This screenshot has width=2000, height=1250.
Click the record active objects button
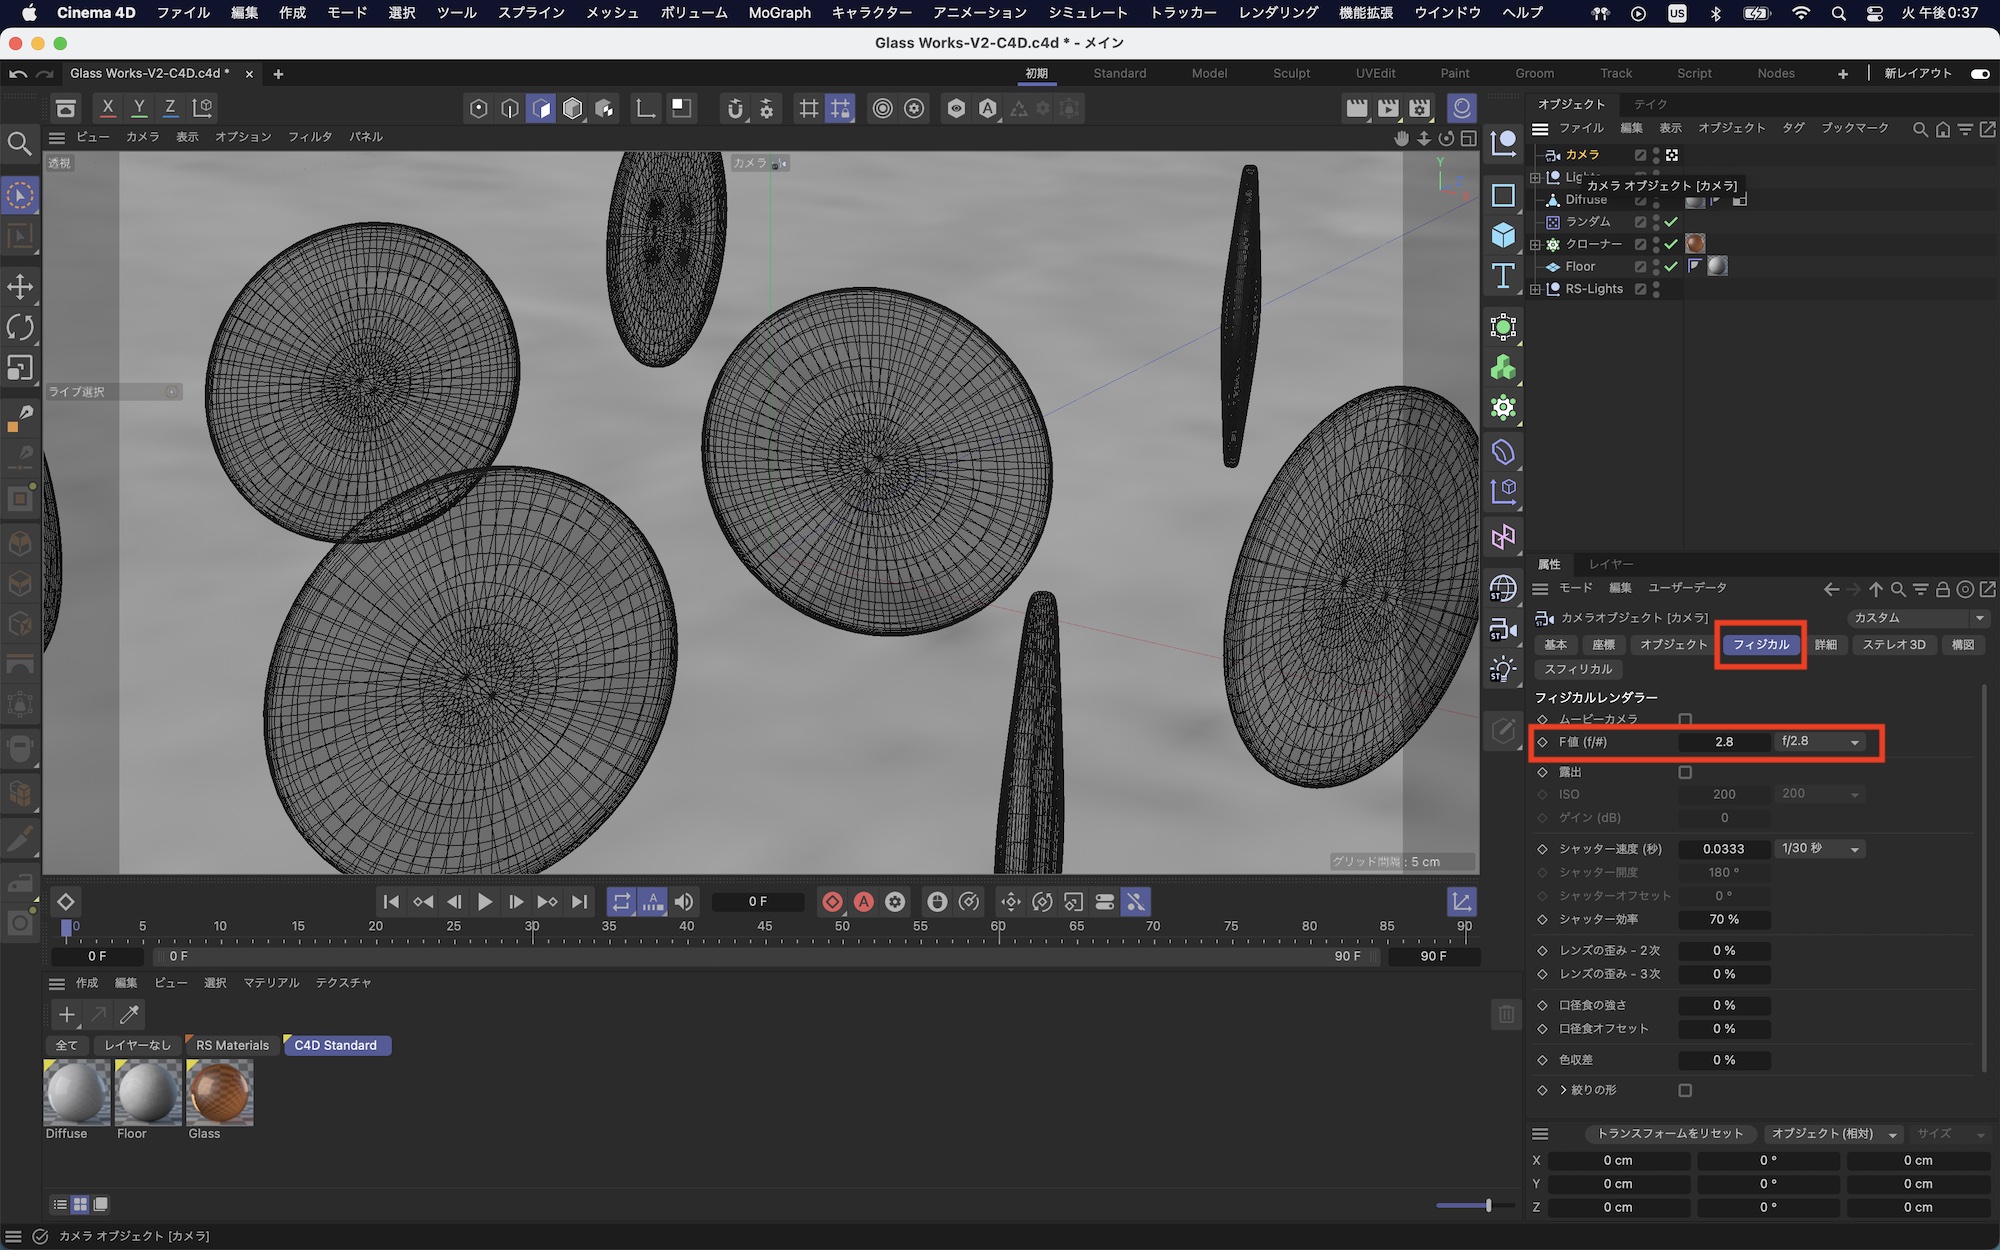[832, 902]
